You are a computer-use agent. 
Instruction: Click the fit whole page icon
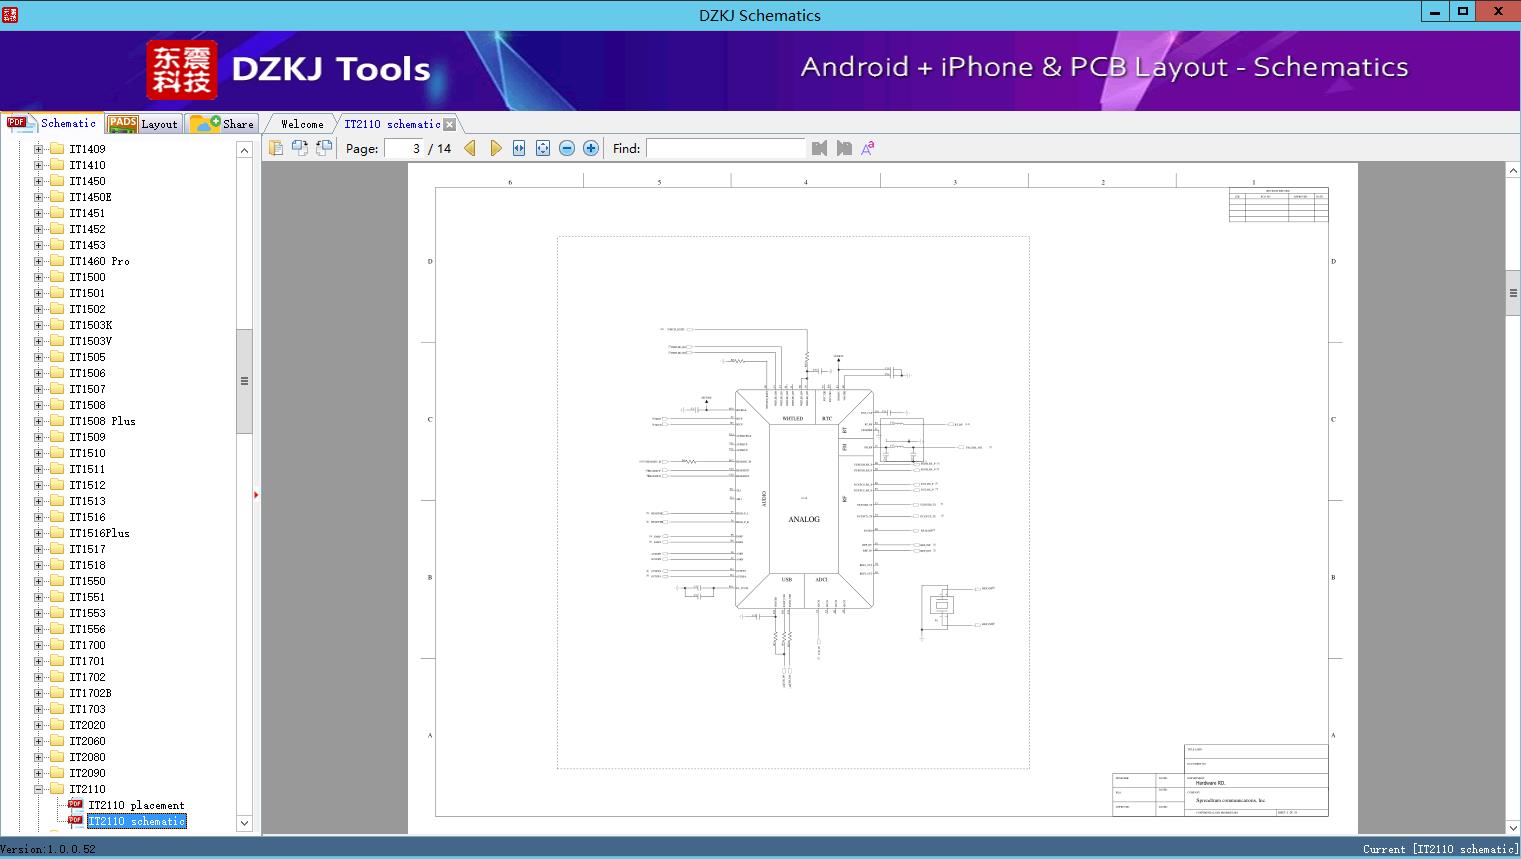click(x=542, y=147)
